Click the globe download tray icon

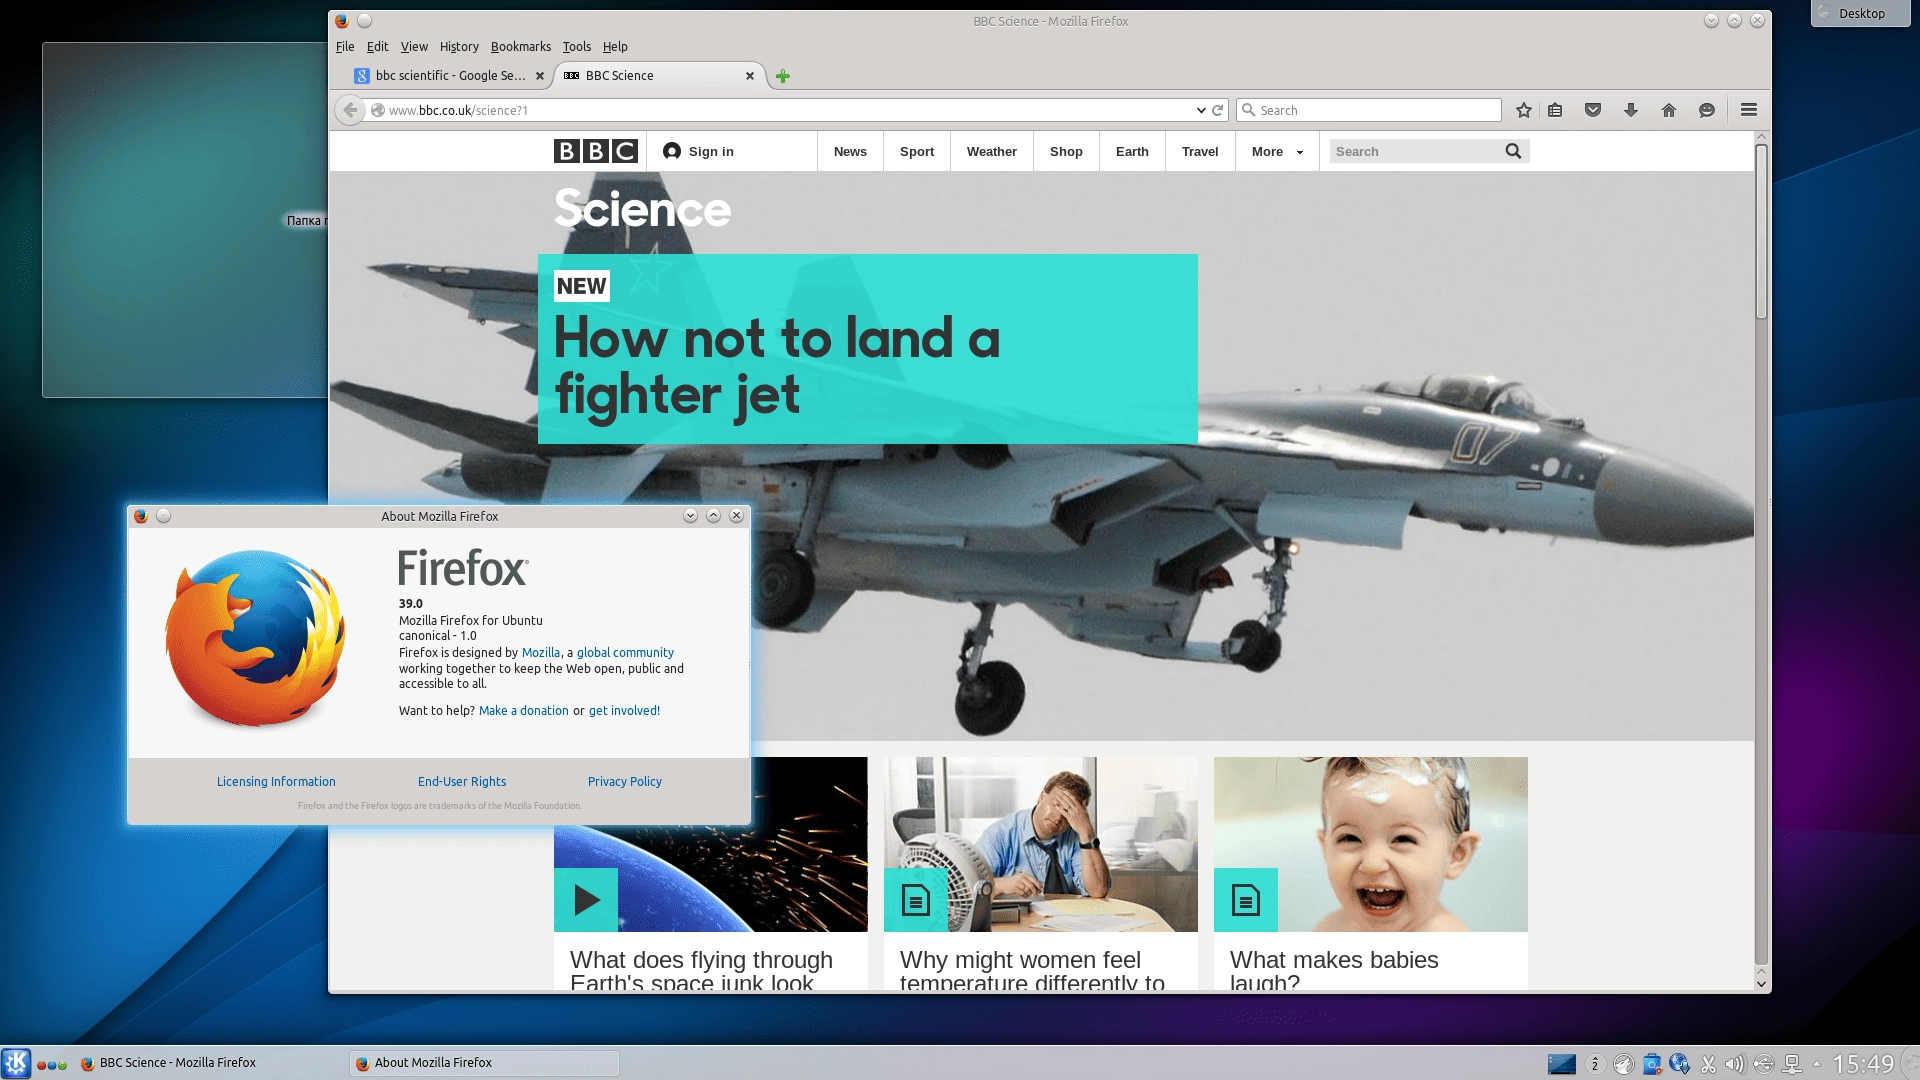tap(1680, 1064)
